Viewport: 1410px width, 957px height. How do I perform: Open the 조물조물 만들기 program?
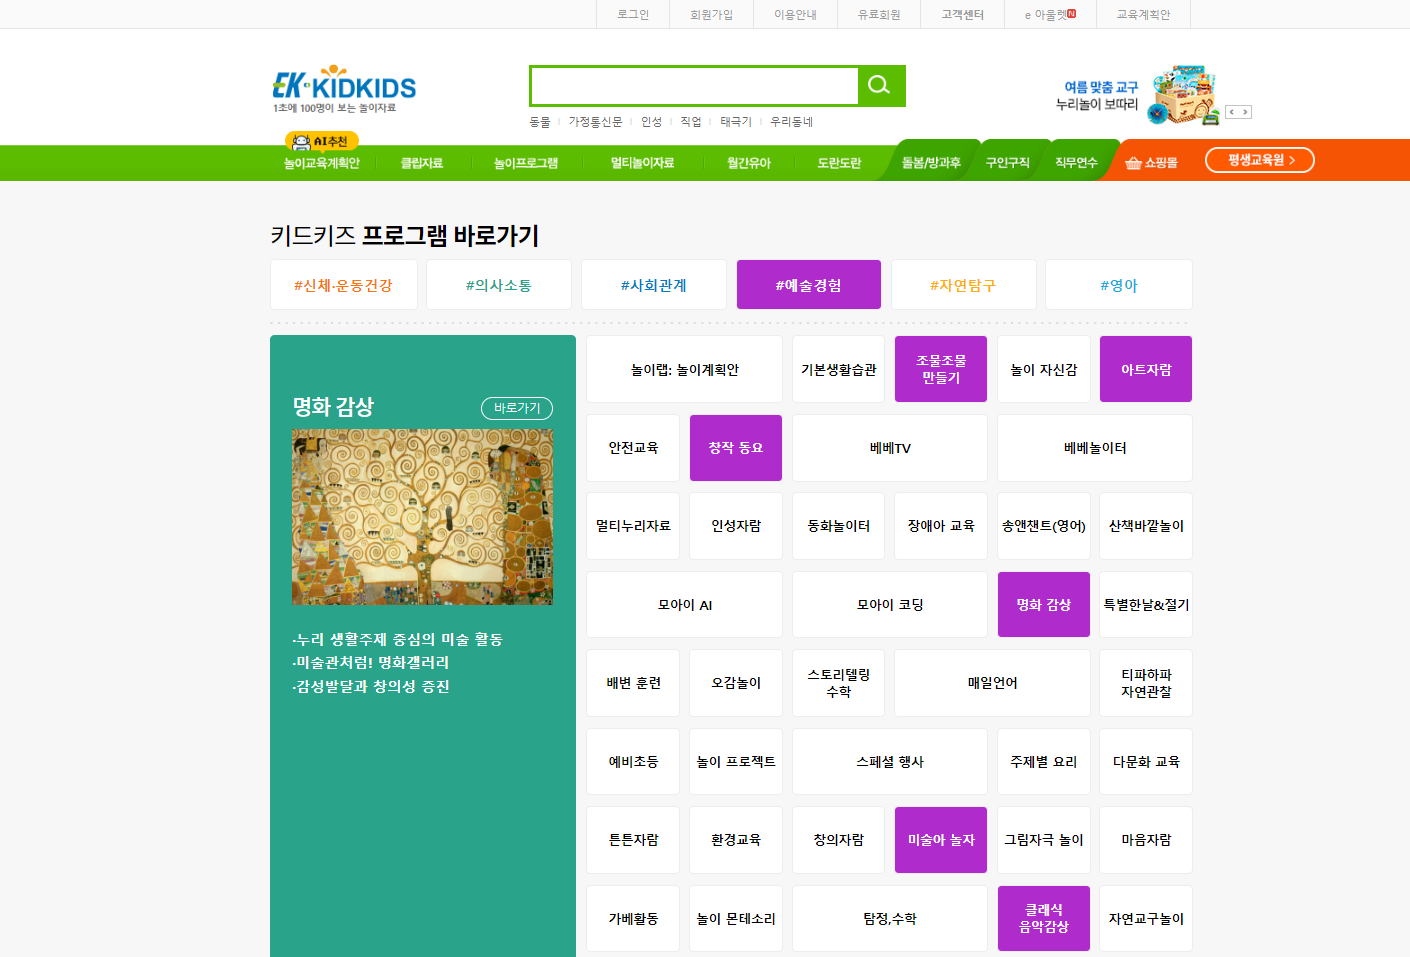click(941, 369)
